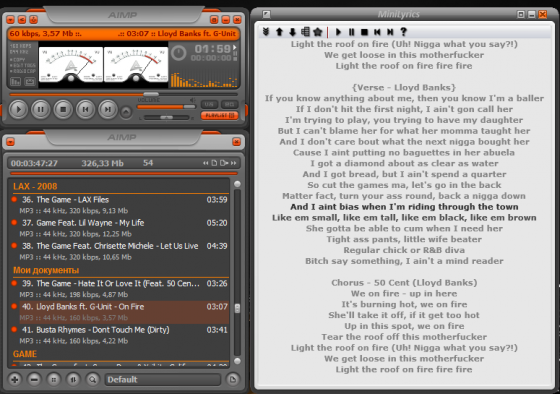Click the orange spectrum analyzer bars

click(x=204, y=79)
